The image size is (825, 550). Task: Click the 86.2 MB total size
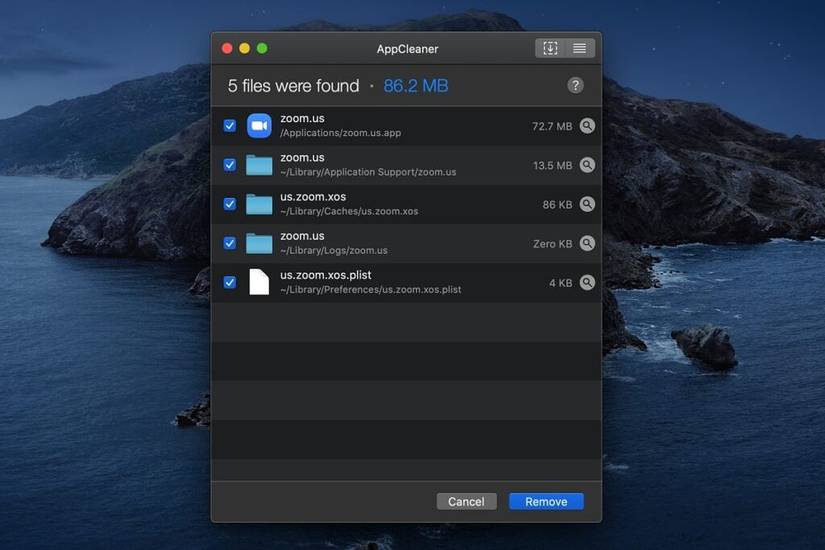416,86
